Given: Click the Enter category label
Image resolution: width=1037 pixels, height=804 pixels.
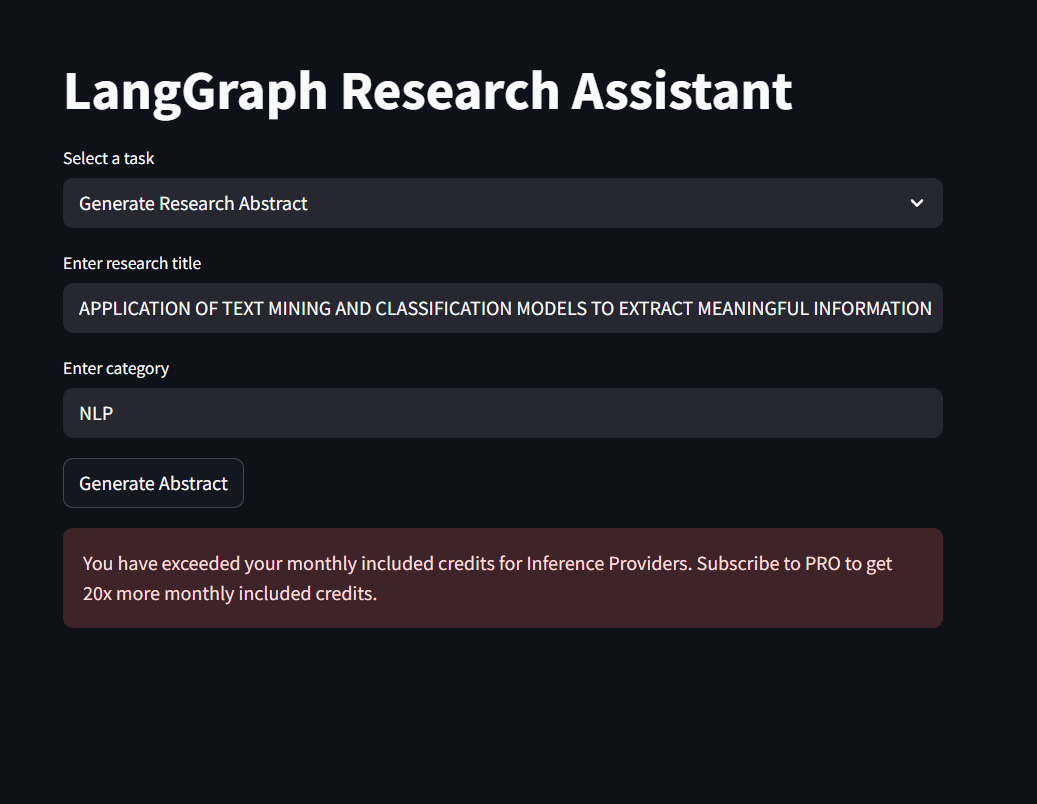Looking at the screenshot, I should pos(116,368).
